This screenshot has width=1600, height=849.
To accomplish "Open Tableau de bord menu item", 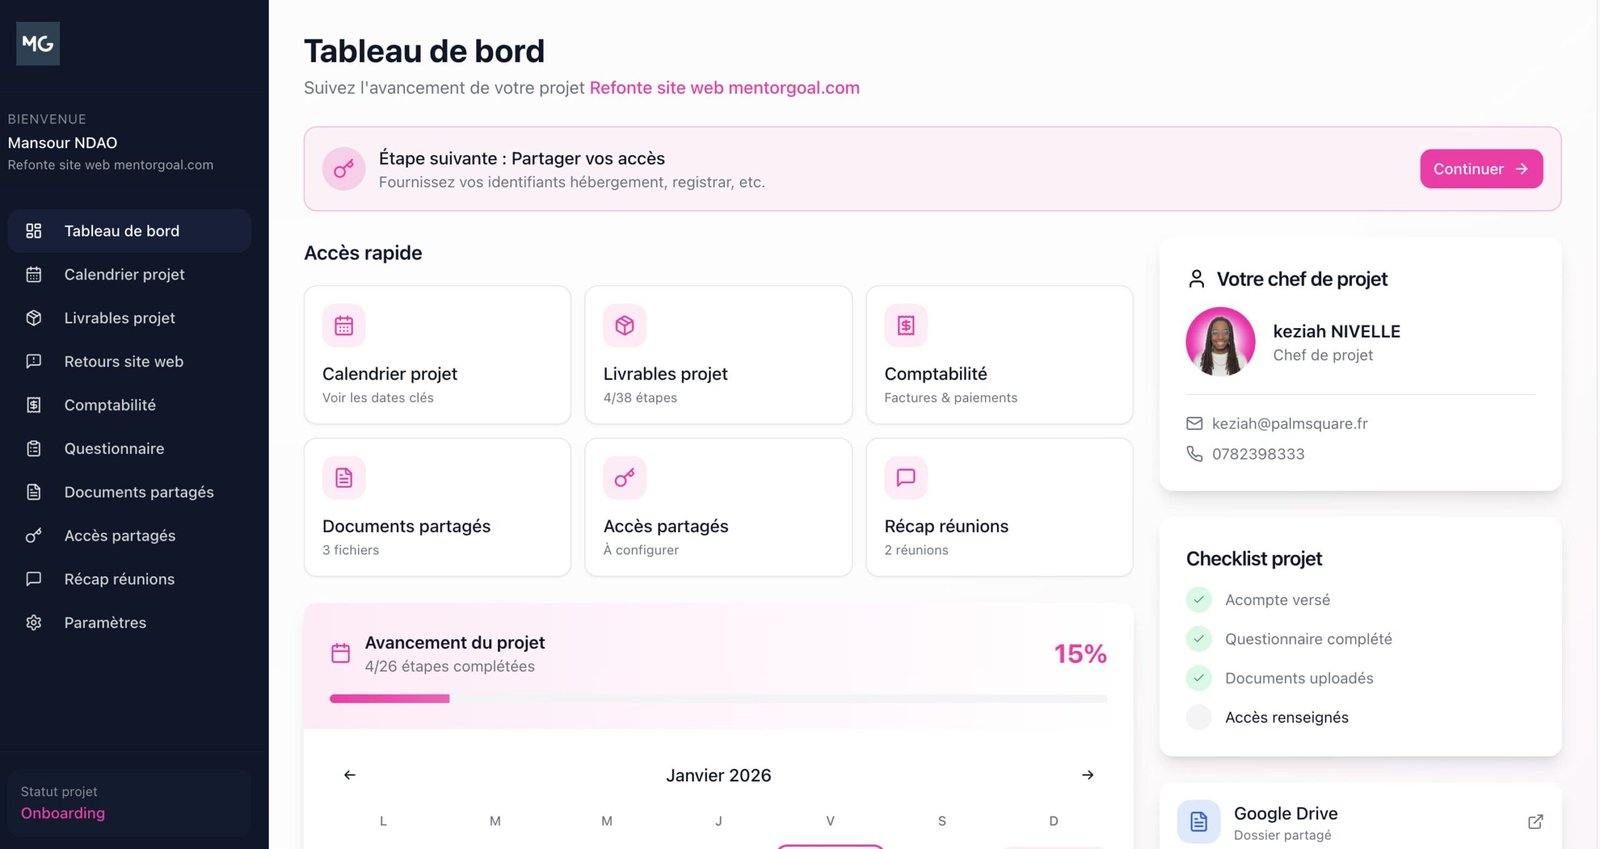I will [129, 231].
